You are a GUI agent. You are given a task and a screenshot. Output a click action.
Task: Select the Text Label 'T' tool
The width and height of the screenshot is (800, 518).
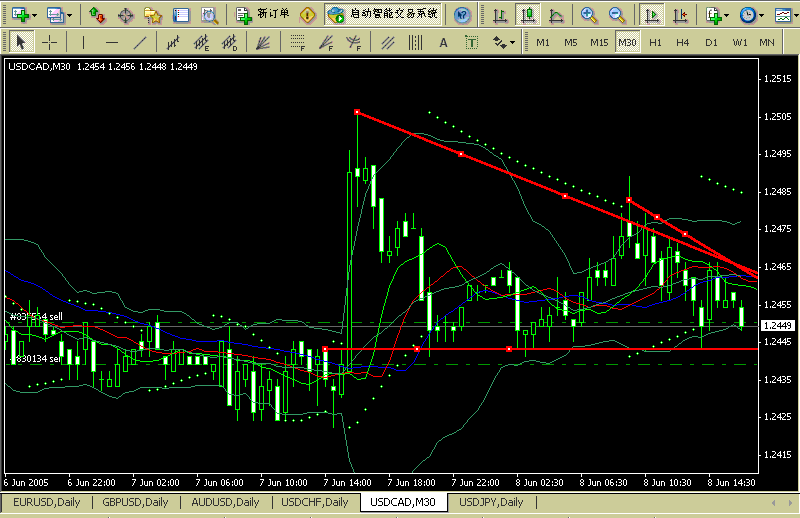[x=471, y=43]
